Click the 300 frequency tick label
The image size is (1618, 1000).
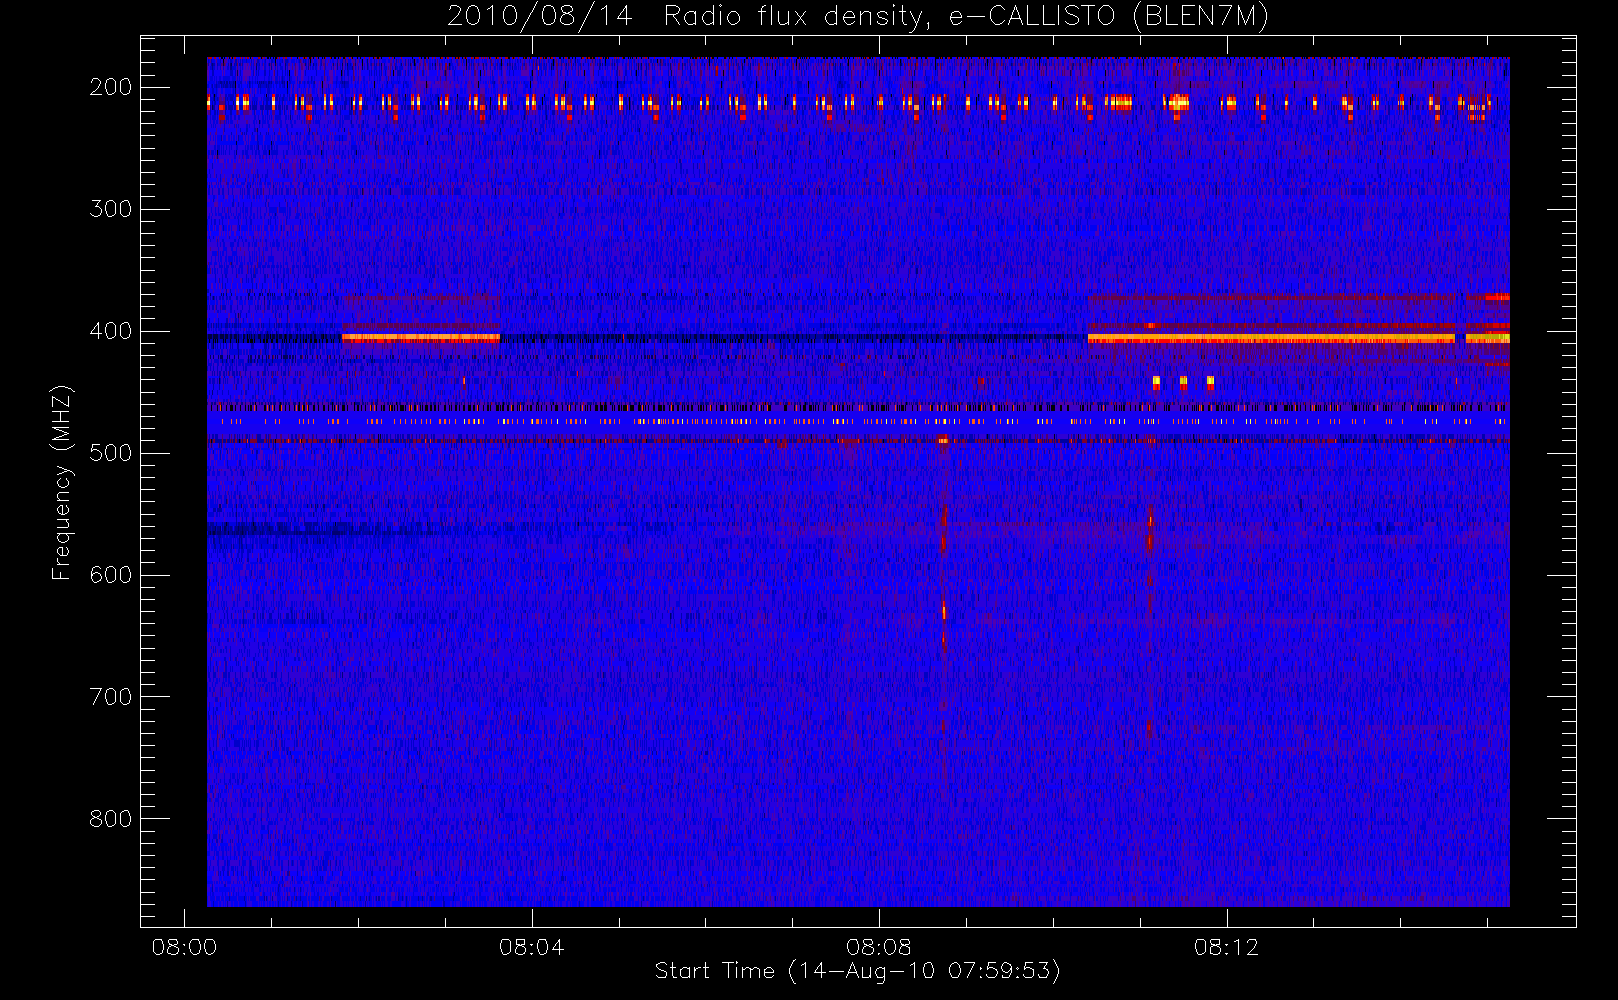point(111,209)
